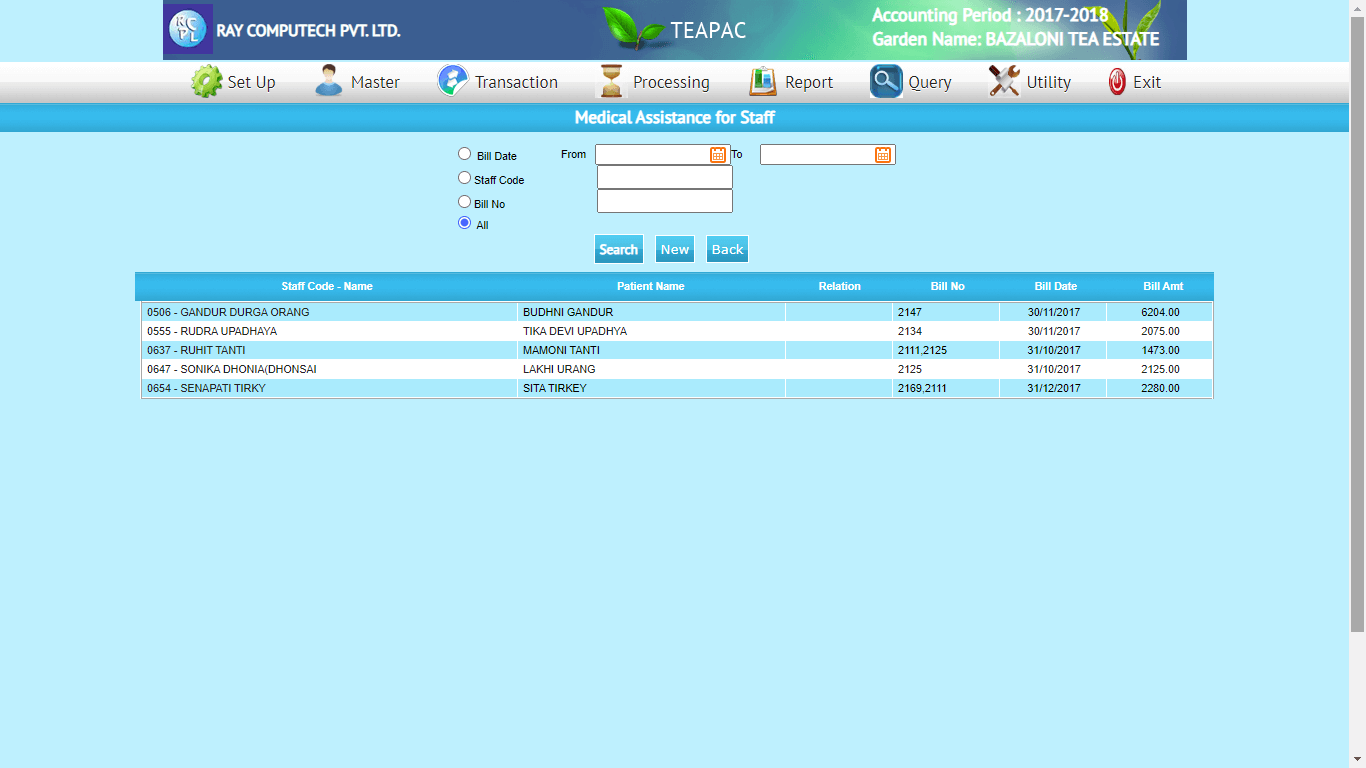1366x768 pixels.
Task: Open the Utility menu
Action: coord(1049,82)
